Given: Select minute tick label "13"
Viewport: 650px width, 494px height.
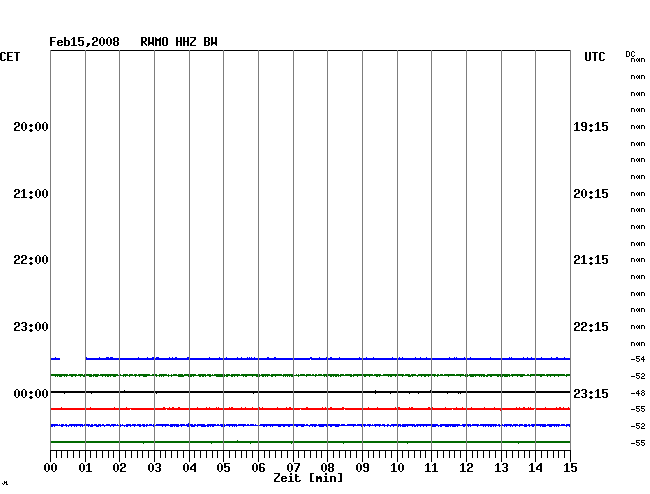Looking at the screenshot, I should pos(501,468).
